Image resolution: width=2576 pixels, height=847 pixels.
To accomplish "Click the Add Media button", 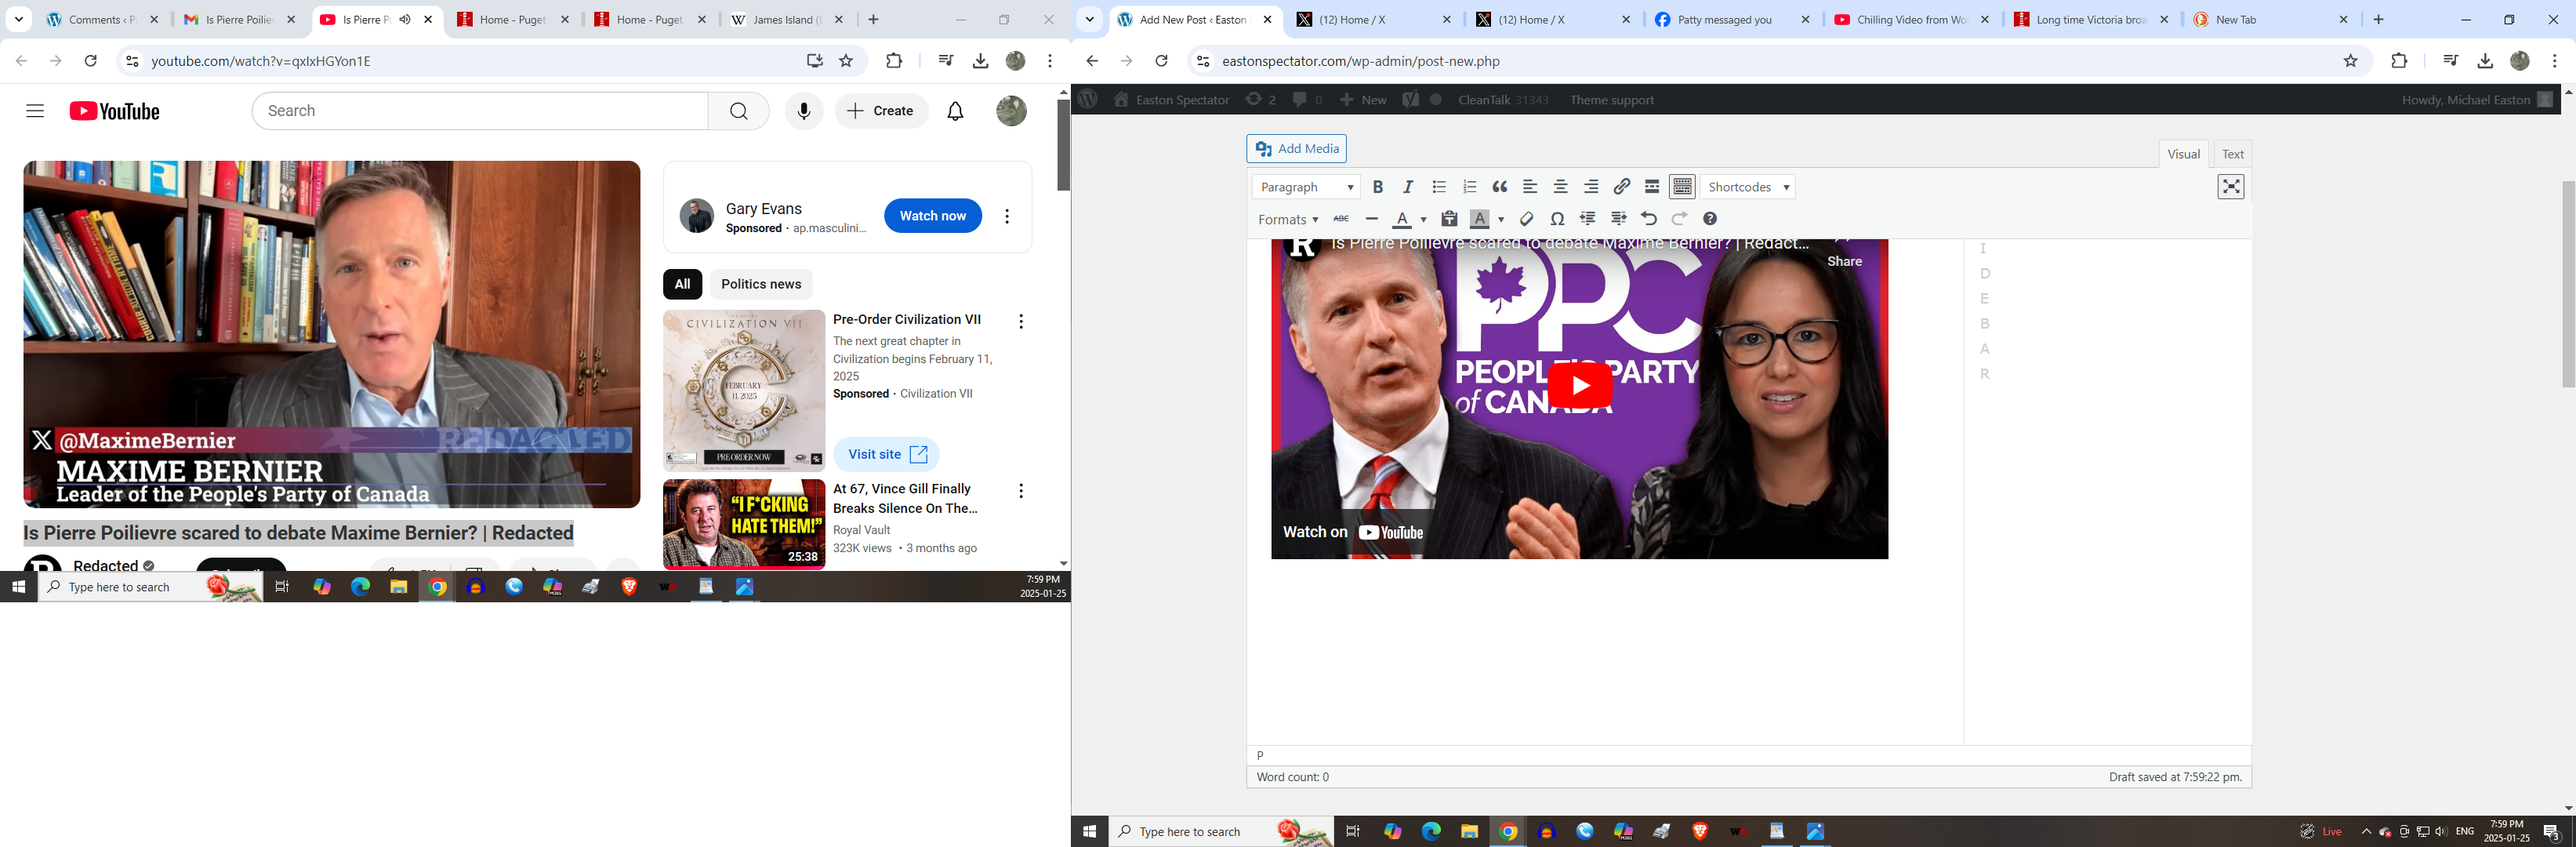I will coord(1297,149).
